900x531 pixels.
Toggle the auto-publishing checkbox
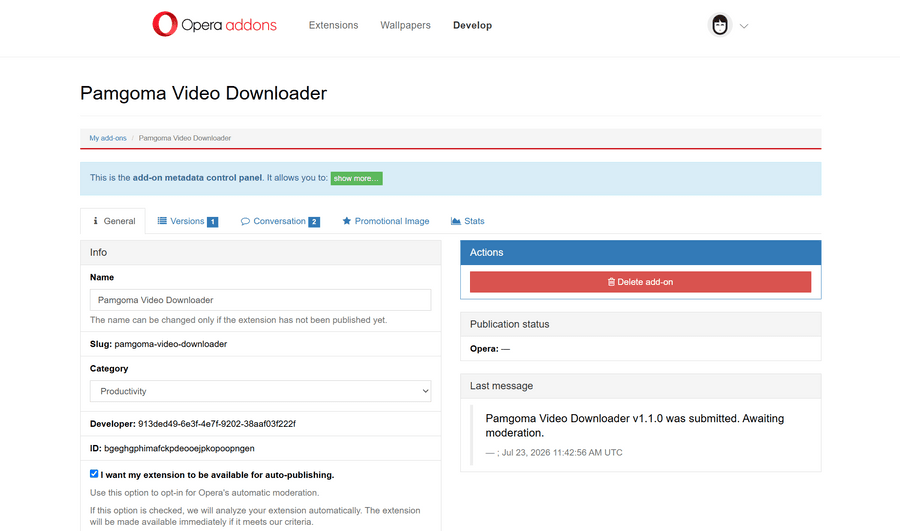coord(94,474)
